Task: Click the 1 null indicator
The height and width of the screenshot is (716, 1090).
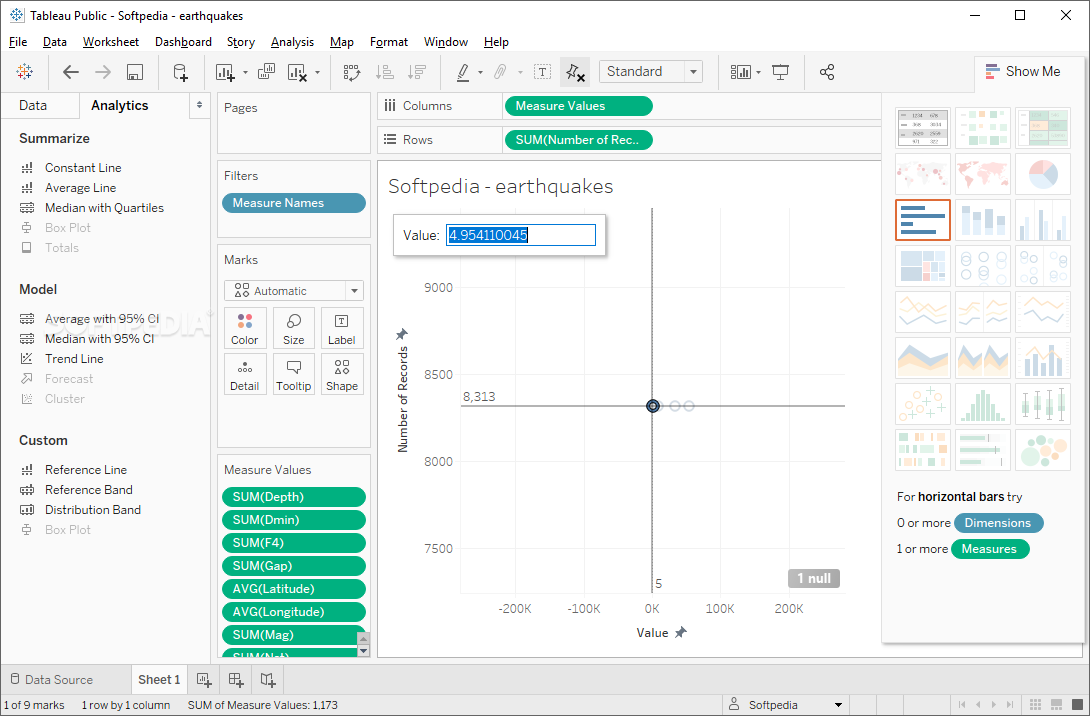Action: coord(813,578)
